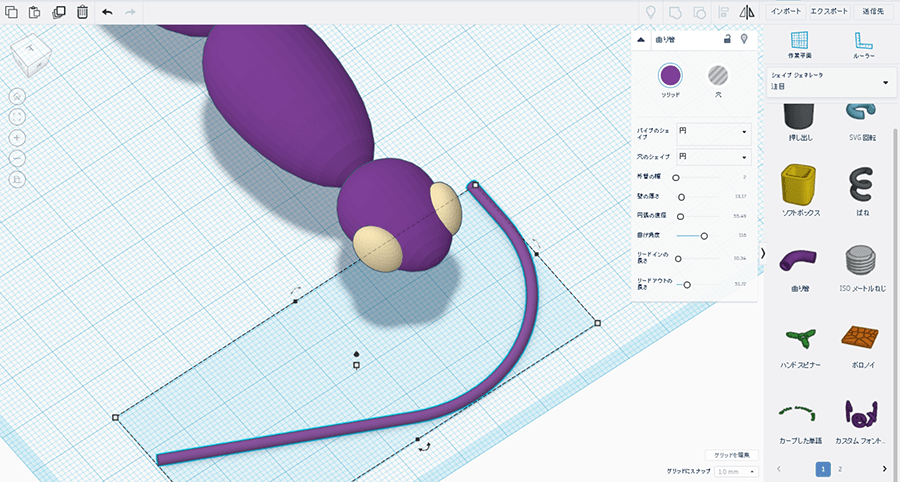This screenshot has width=900, height=482.
Task: Click the 円弧の直径 slider handle
Action: 680,217
